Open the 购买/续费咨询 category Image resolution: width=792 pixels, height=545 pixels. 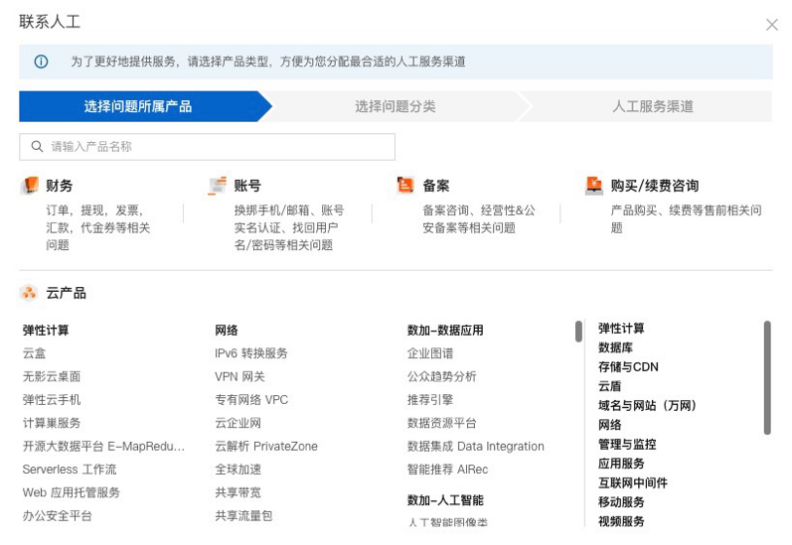tap(655, 185)
